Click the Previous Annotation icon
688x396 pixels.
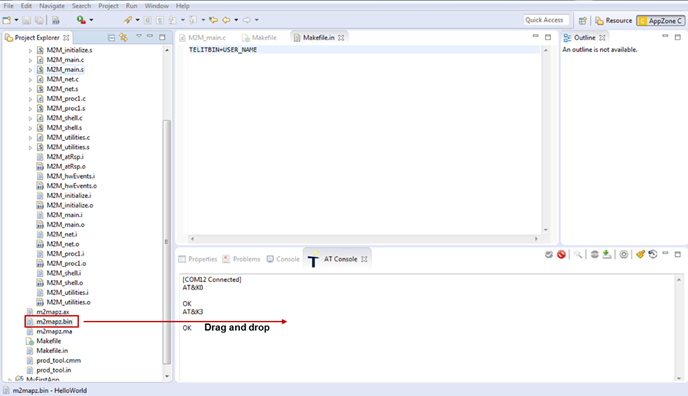pyautogui.click(x=193, y=20)
